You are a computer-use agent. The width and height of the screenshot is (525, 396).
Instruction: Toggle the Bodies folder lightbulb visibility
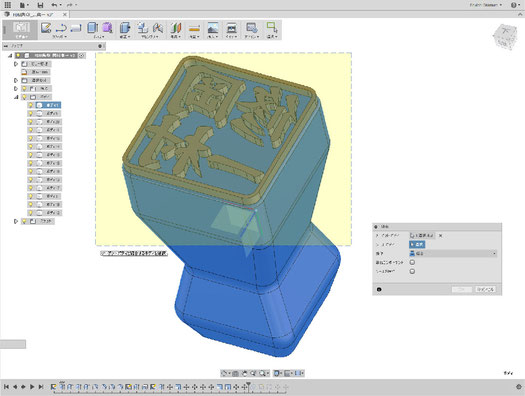coord(24,97)
